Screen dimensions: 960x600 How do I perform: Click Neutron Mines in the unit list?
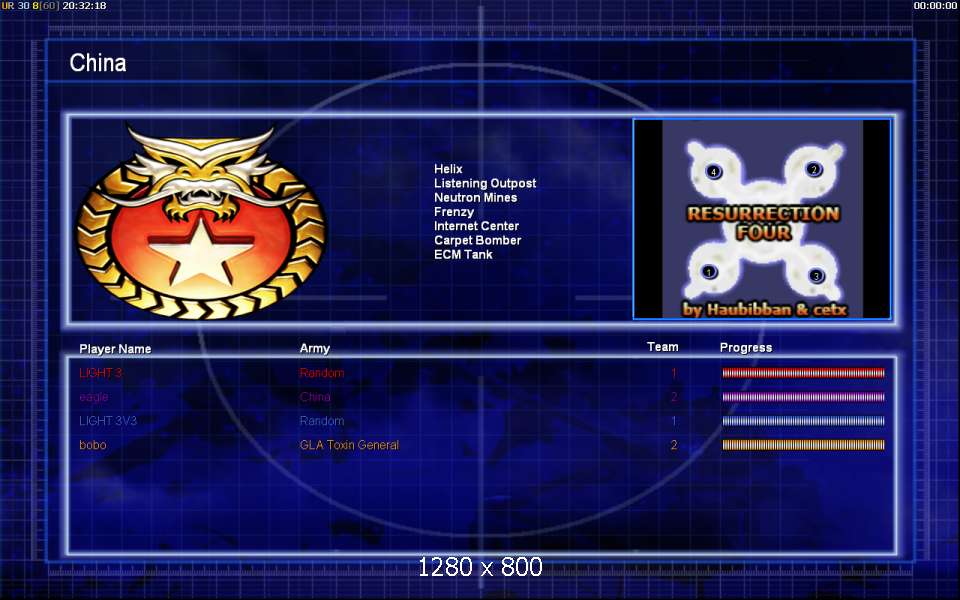[x=476, y=198]
